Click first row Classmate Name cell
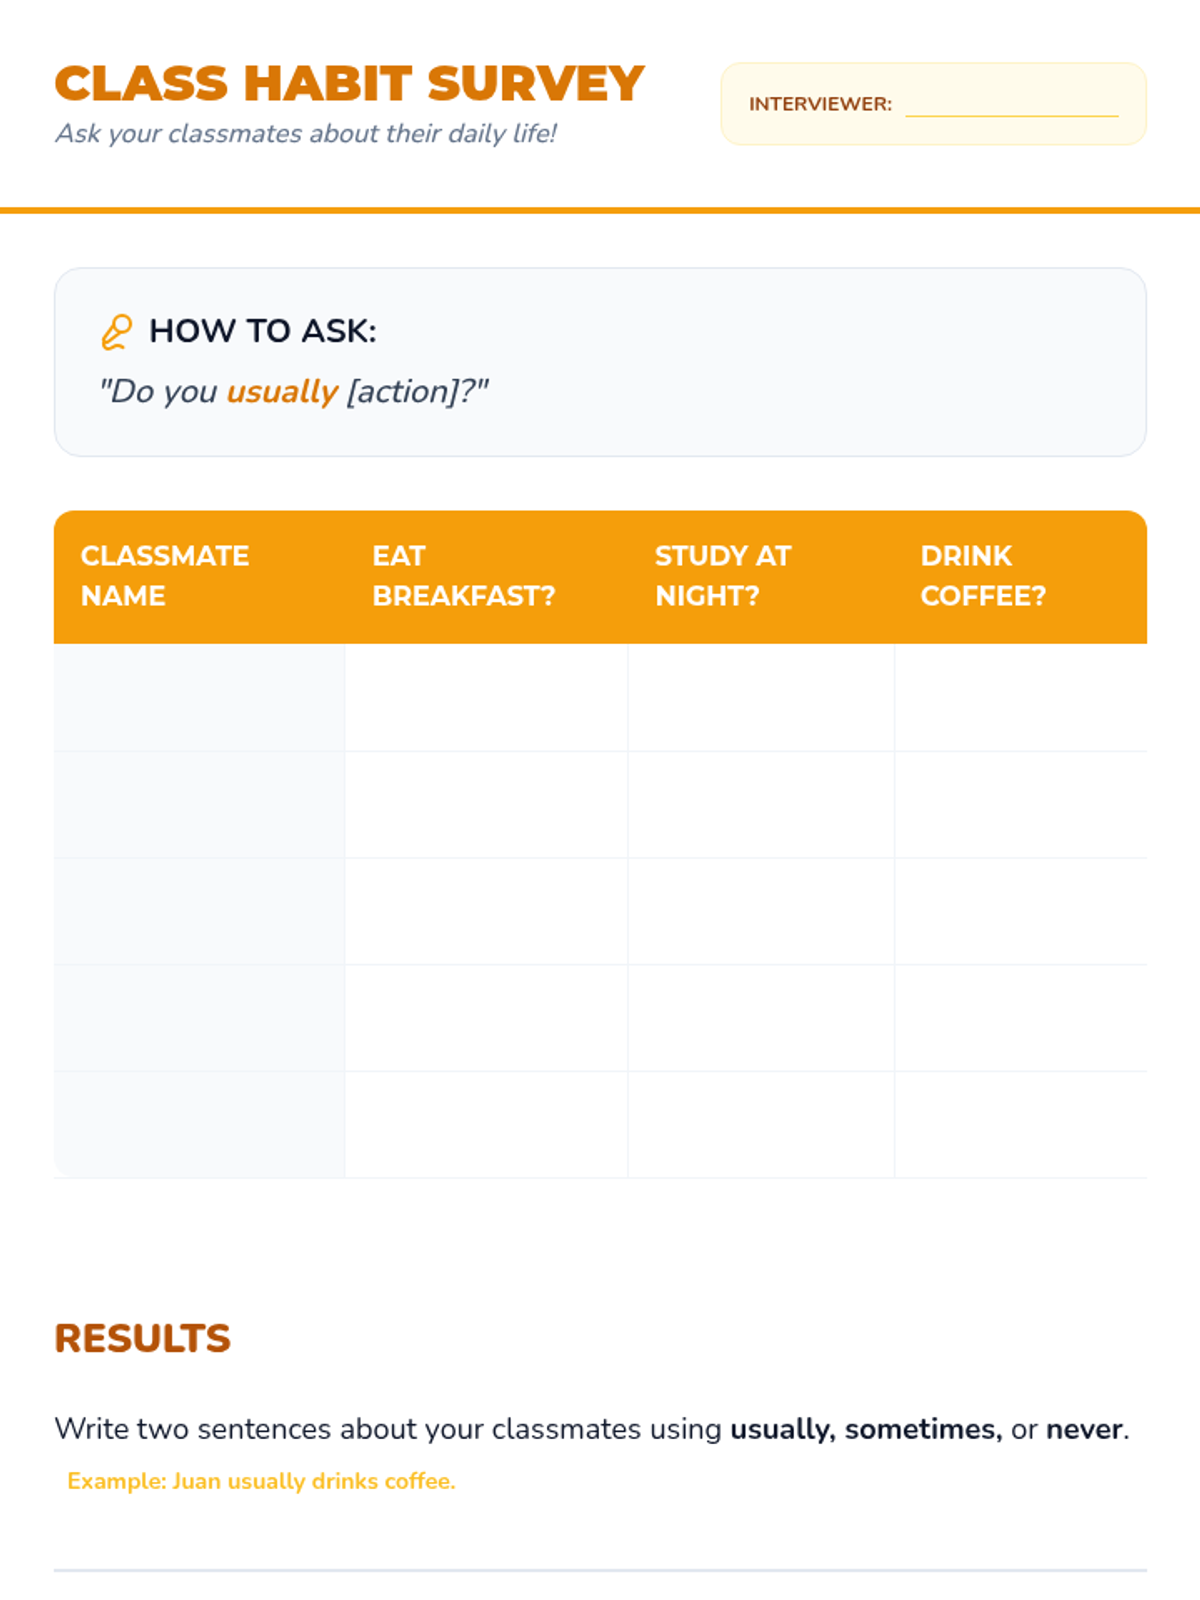 [199, 697]
